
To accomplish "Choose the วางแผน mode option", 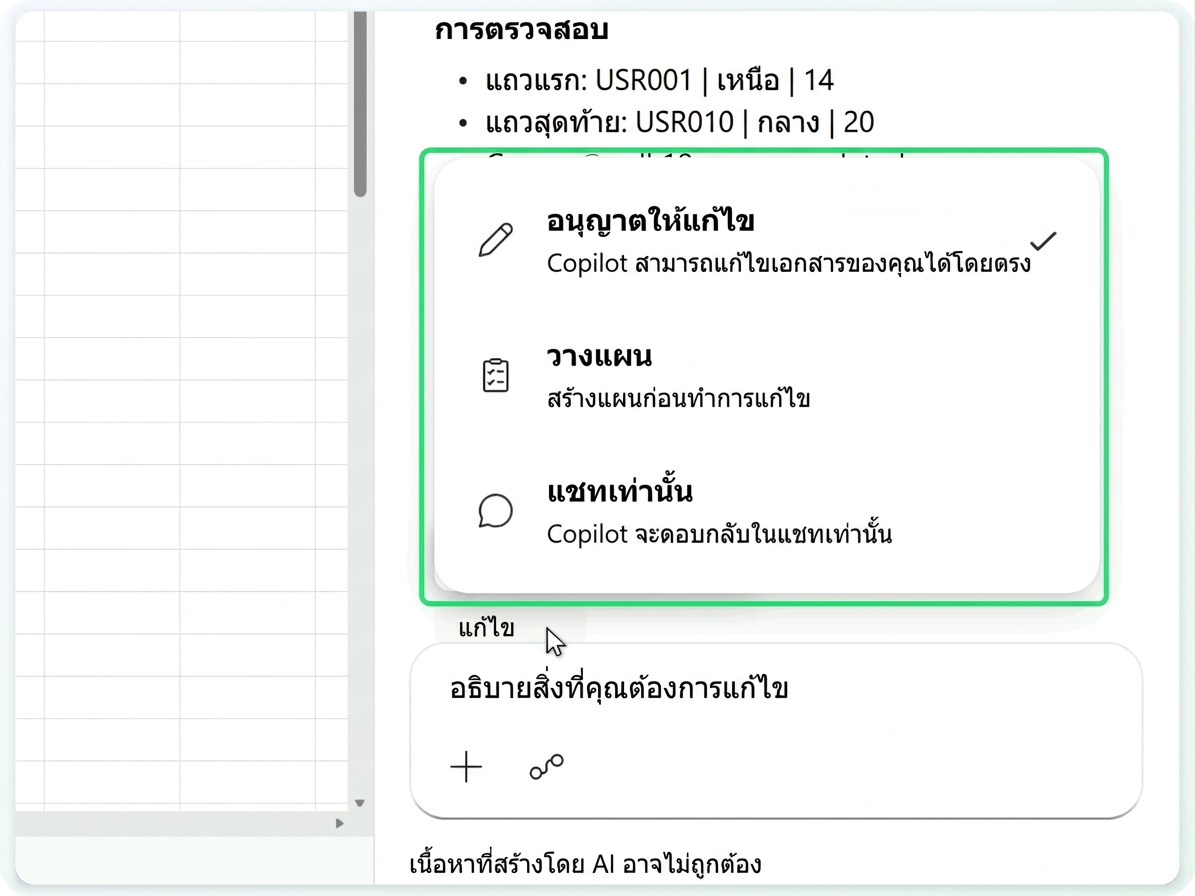I will [767, 376].
